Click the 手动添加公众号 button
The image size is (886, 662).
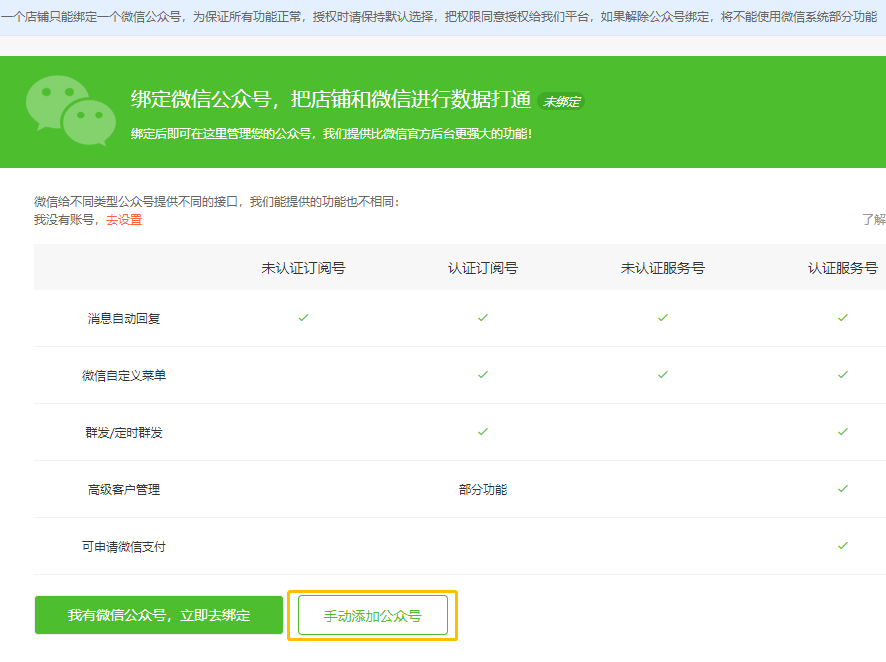pos(372,616)
